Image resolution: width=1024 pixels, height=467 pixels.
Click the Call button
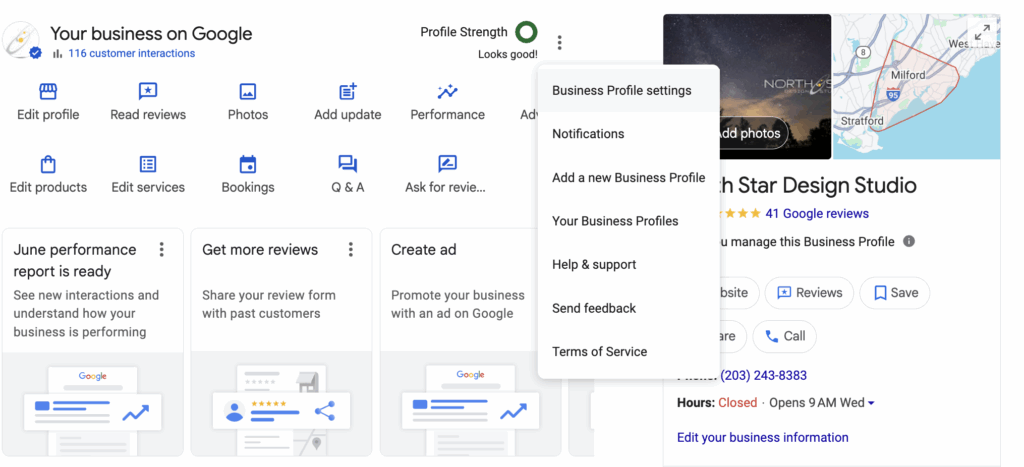(x=784, y=336)
